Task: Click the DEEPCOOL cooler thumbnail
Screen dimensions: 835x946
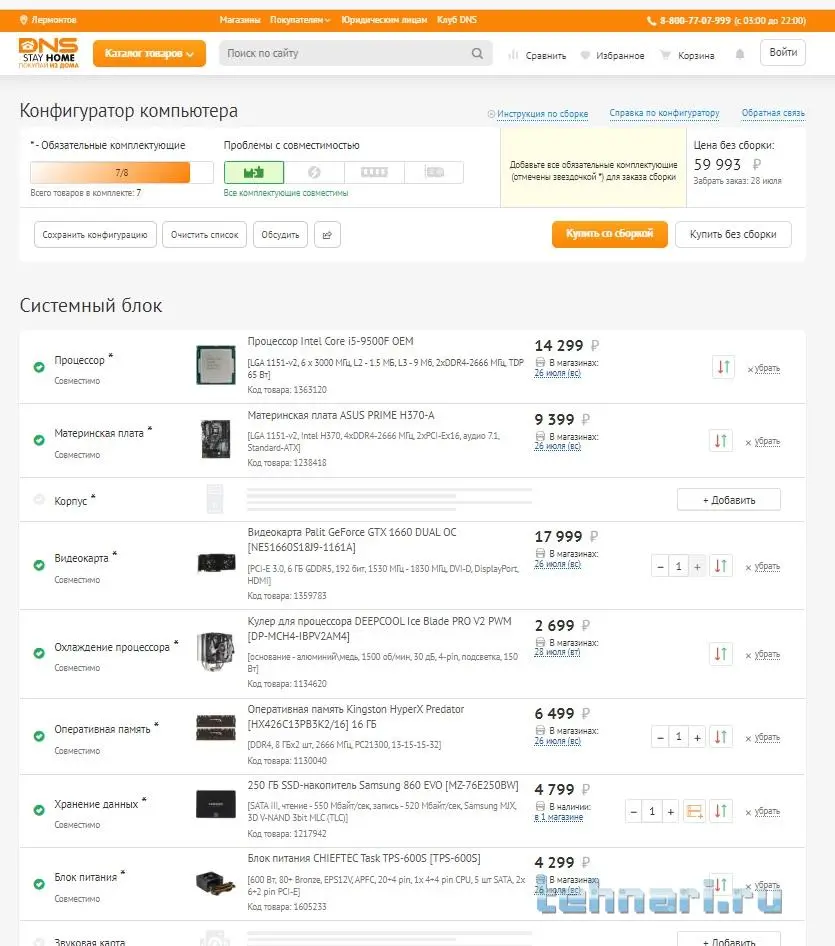Action: pos(216,652)
